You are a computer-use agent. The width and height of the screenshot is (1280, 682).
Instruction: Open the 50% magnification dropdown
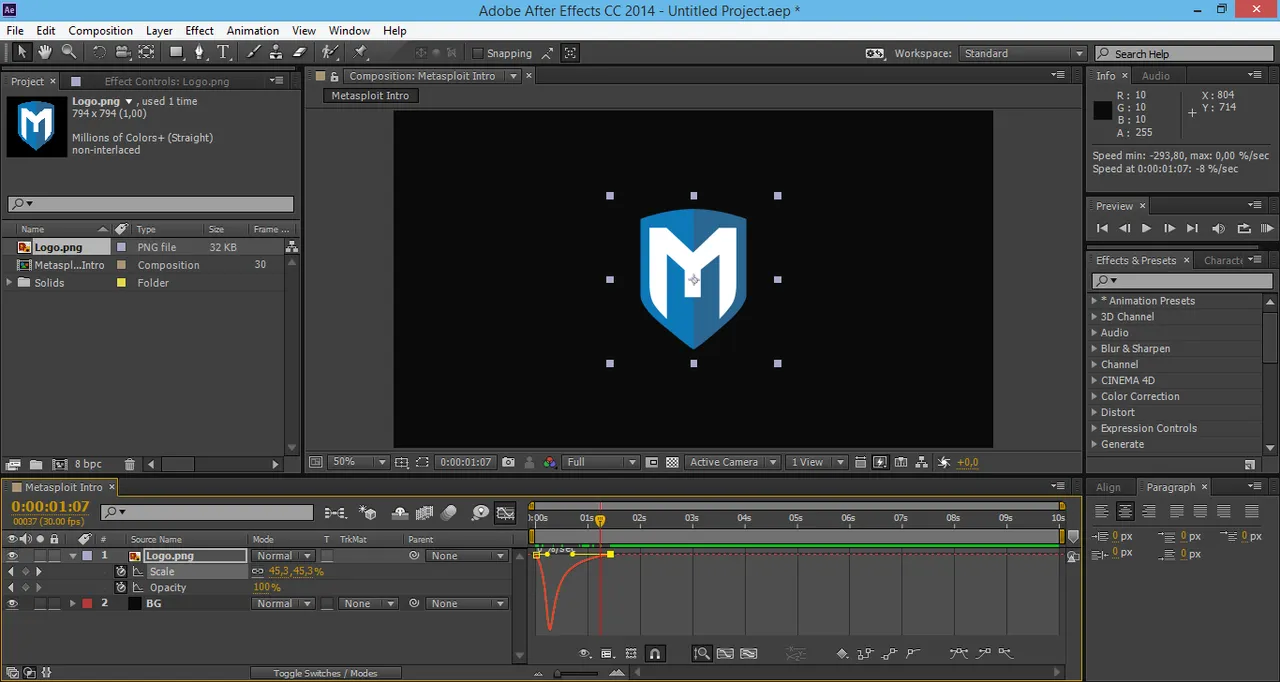[x=358, y=462]
